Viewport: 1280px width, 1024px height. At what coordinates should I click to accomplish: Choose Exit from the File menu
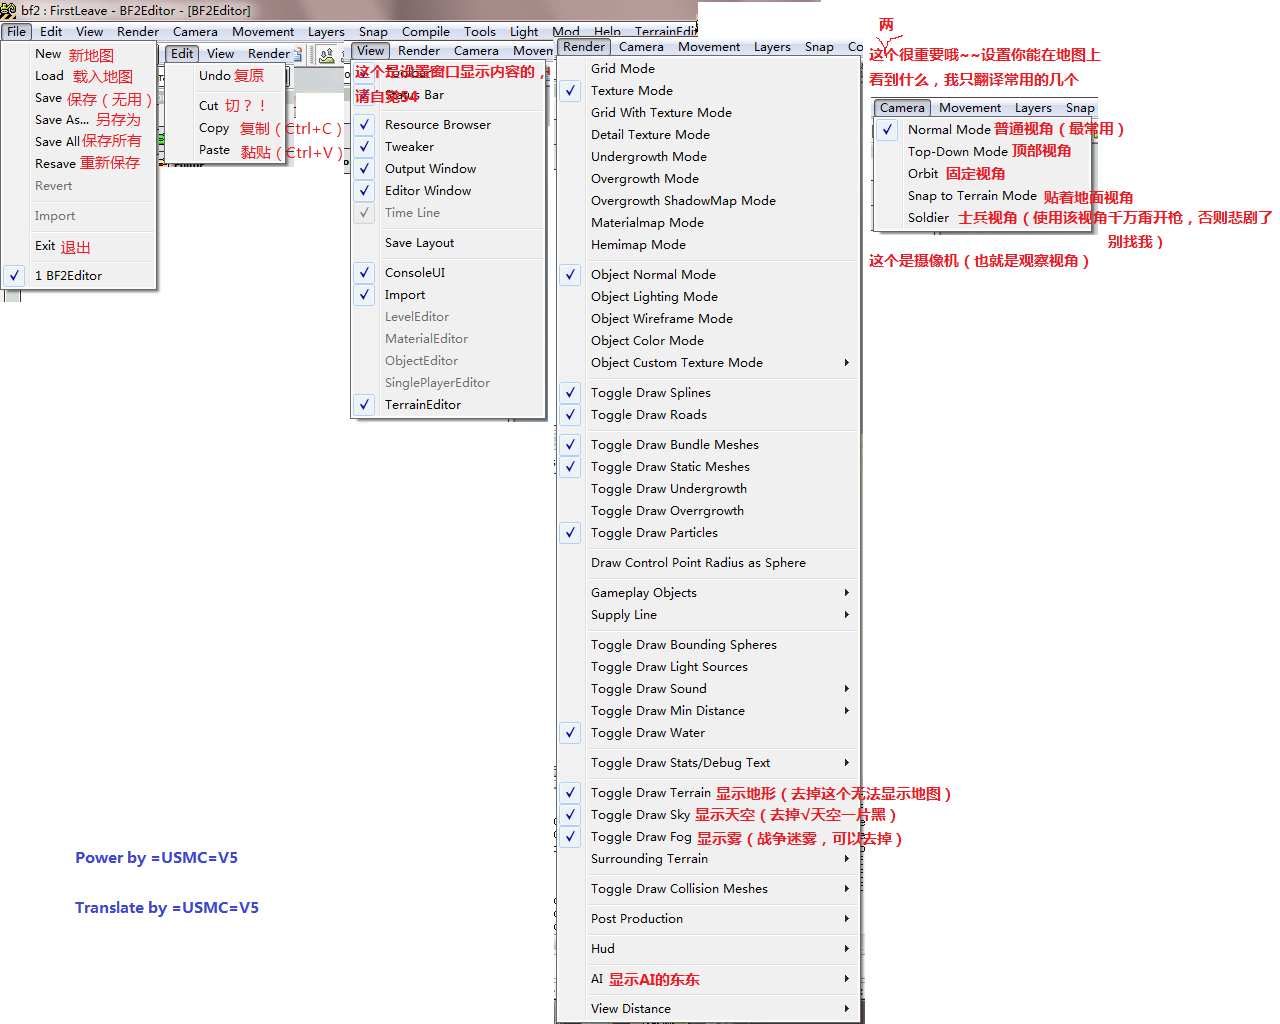pyautogui.click(x=79, y=246)
